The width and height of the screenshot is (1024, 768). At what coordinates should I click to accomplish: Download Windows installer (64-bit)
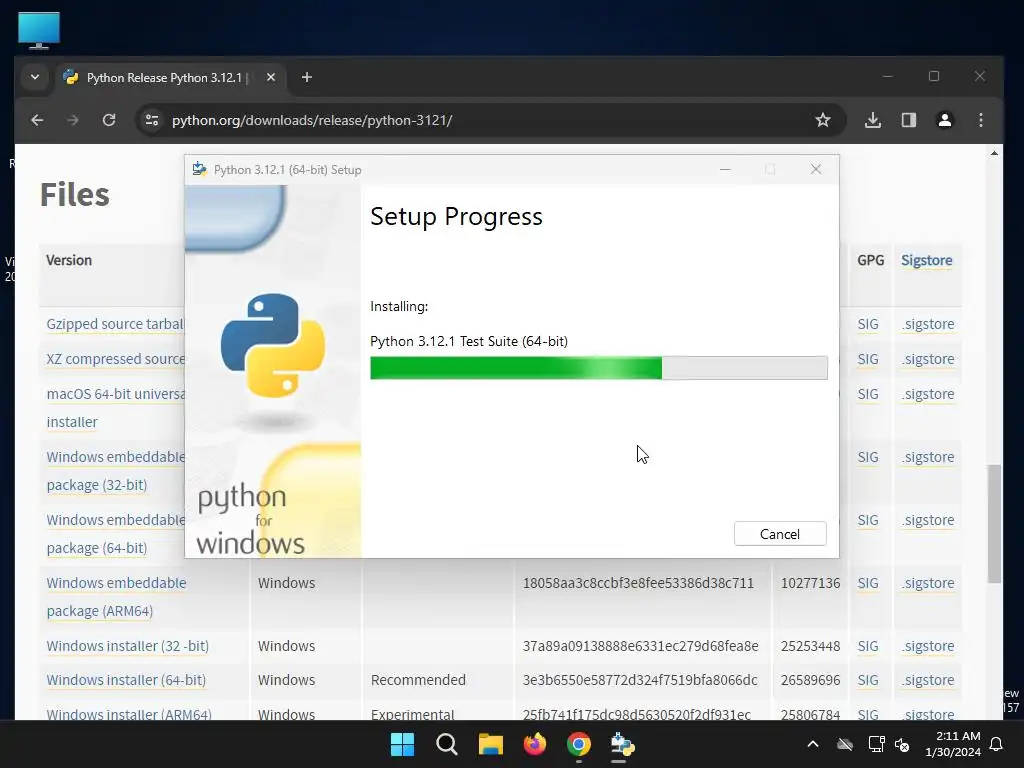point(126,680)
